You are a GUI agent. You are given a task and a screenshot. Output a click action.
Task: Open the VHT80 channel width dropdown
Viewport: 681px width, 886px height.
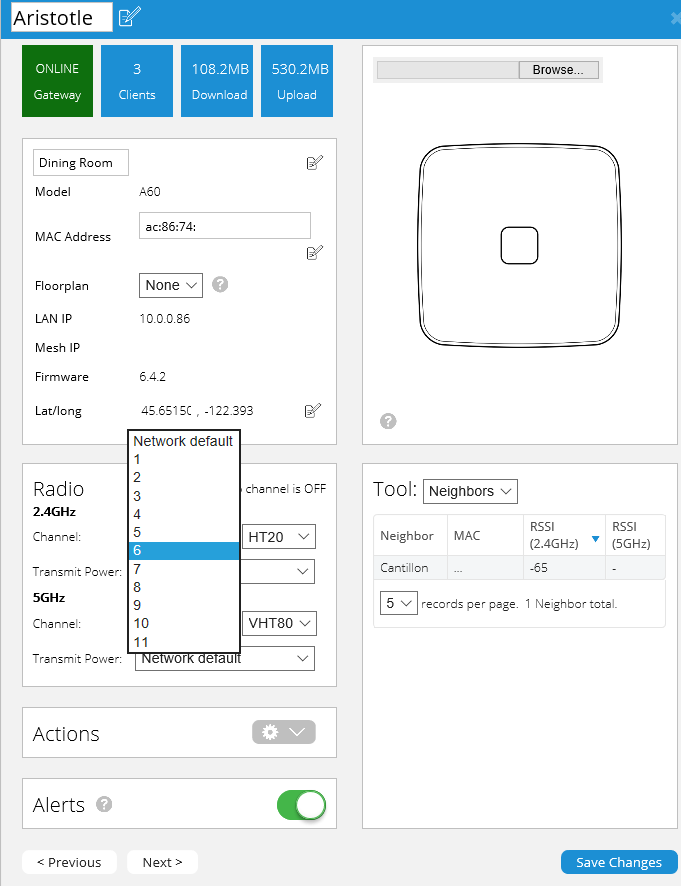tap(279, 623)
